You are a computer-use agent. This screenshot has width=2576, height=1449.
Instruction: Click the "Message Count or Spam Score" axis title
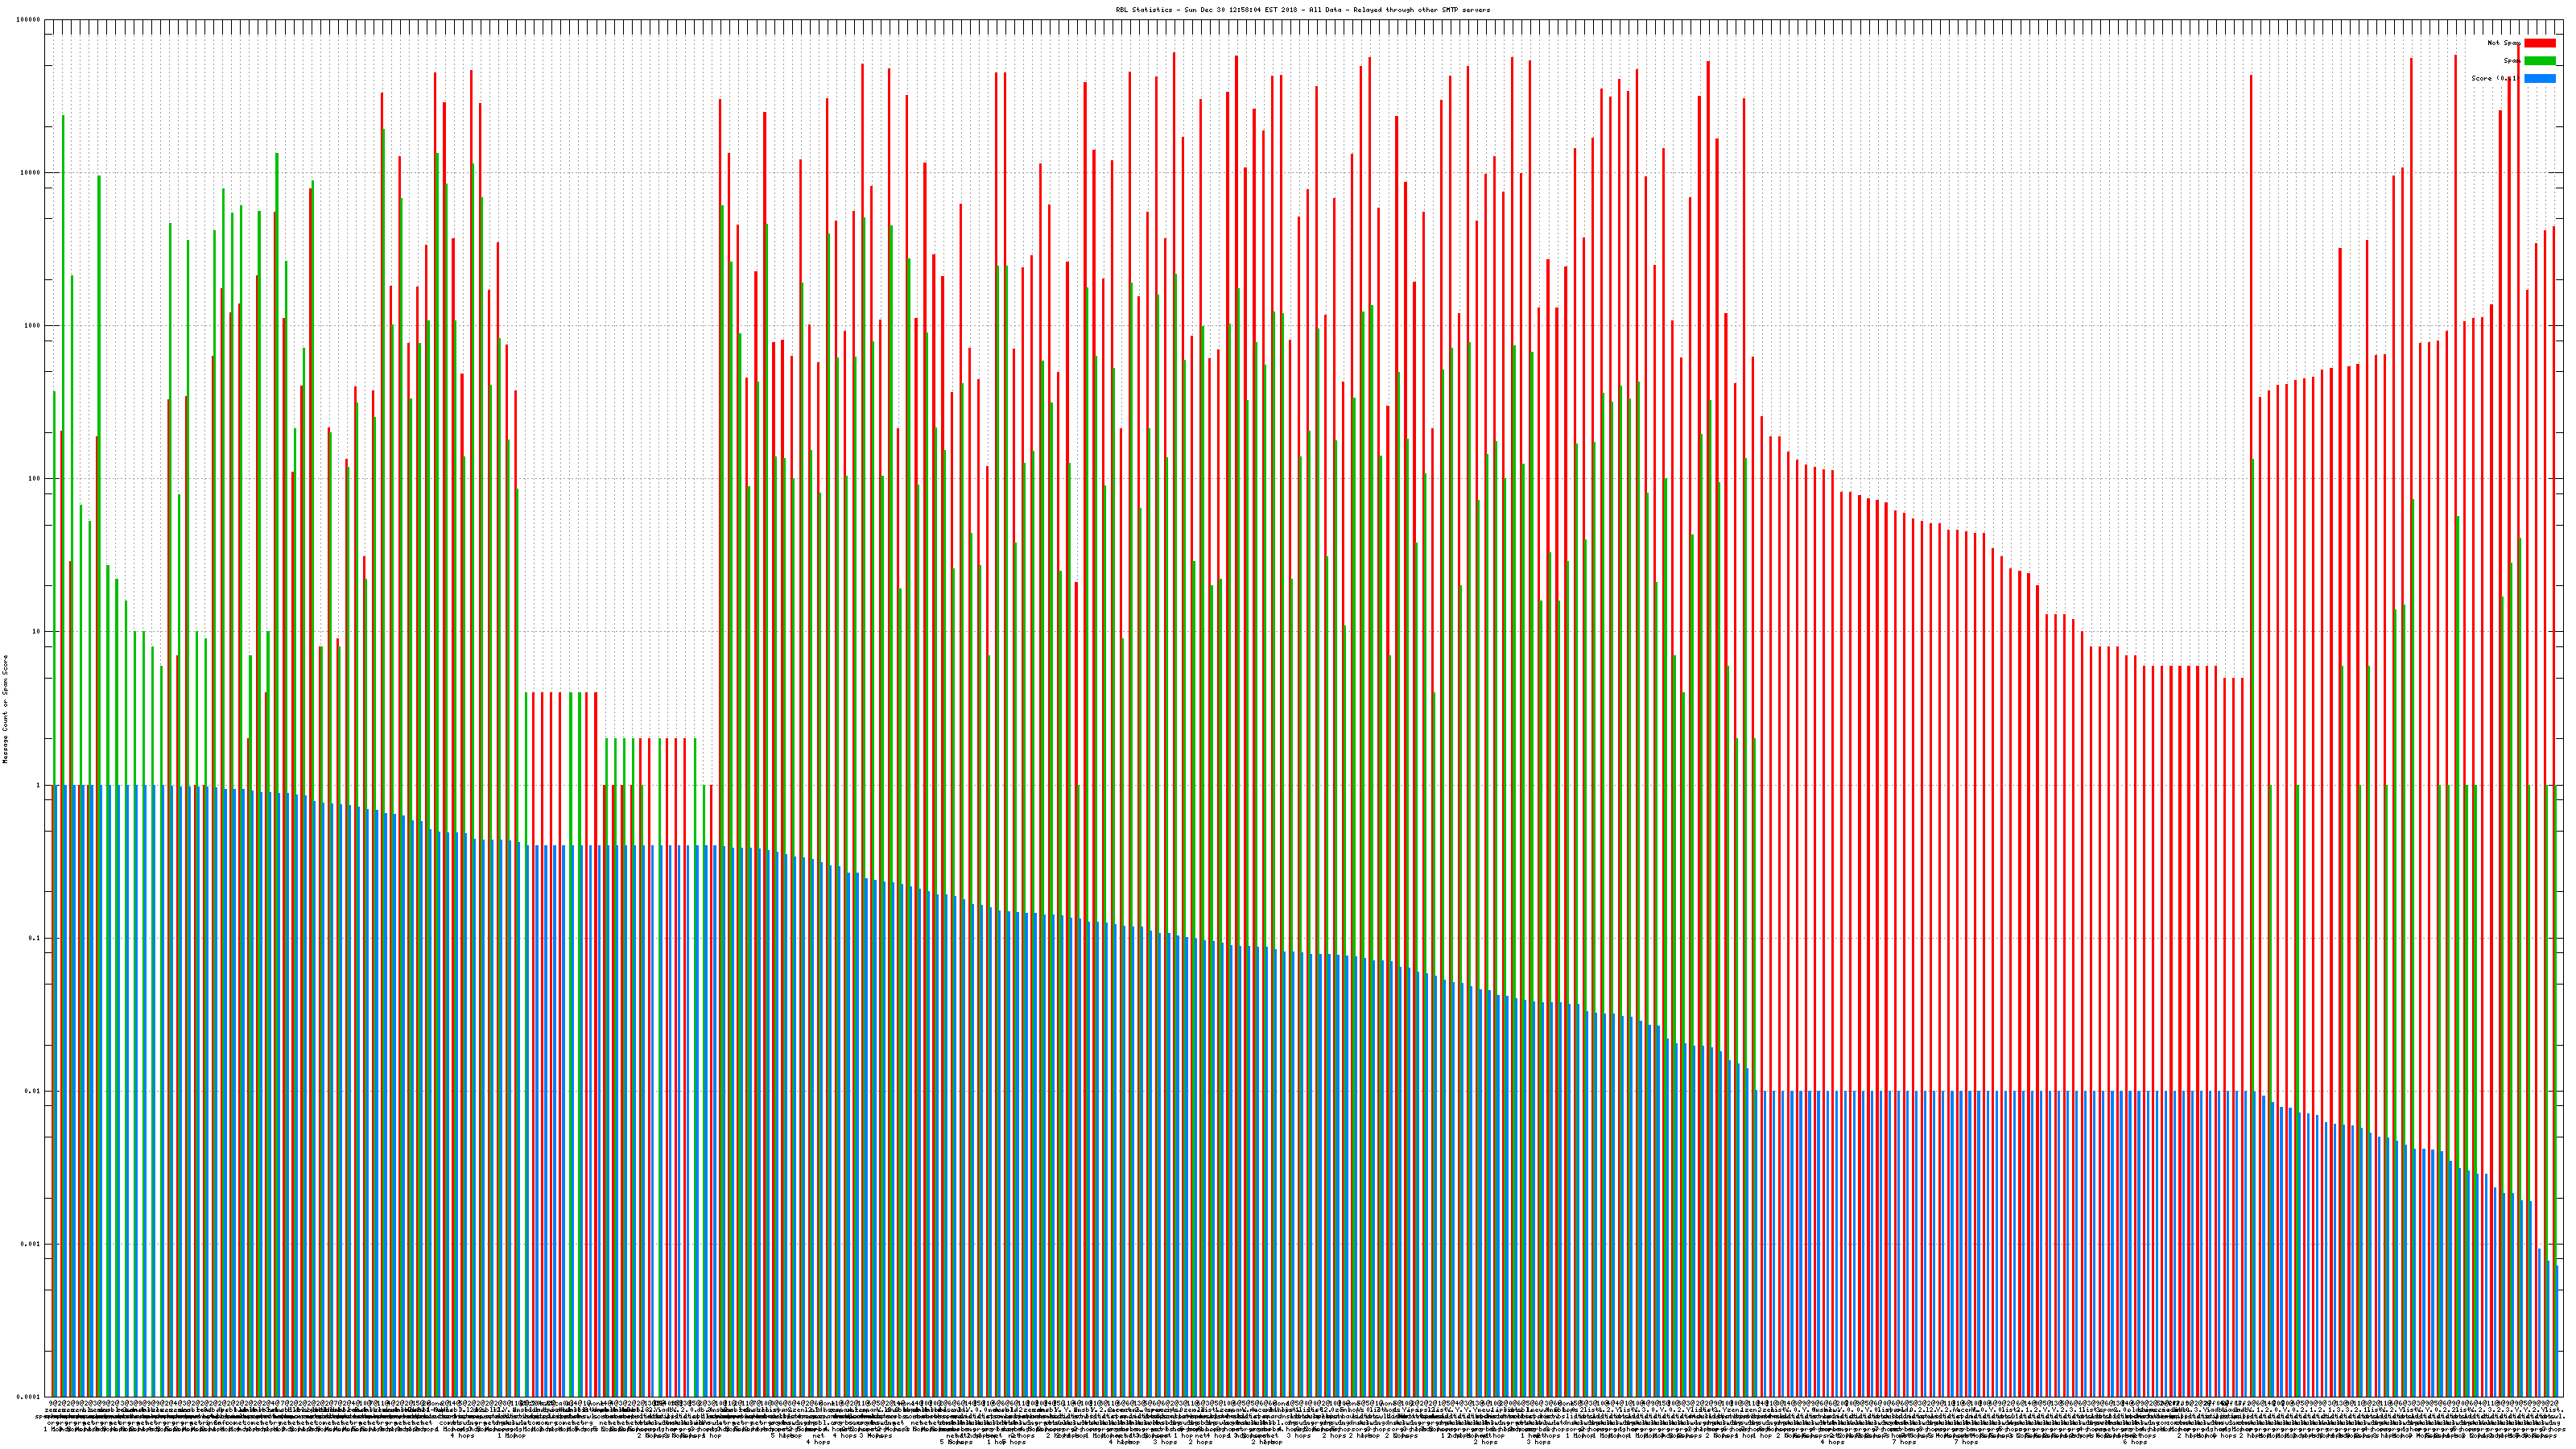click(x=5, y=709)
